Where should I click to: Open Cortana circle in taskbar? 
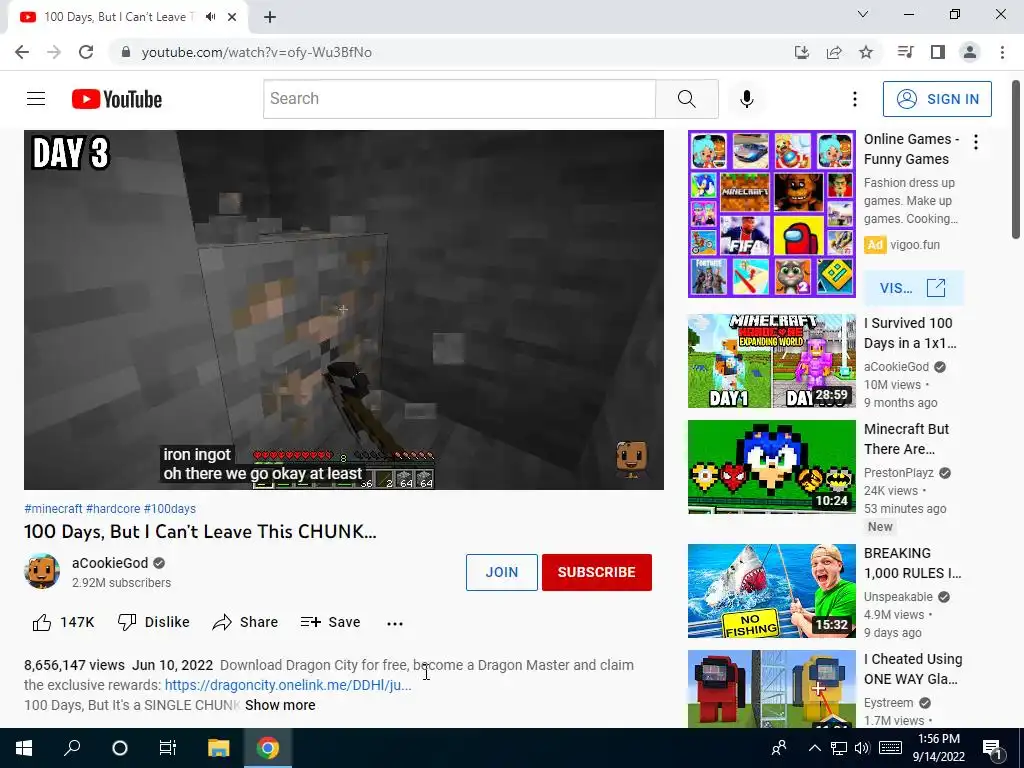pos(120,748)
